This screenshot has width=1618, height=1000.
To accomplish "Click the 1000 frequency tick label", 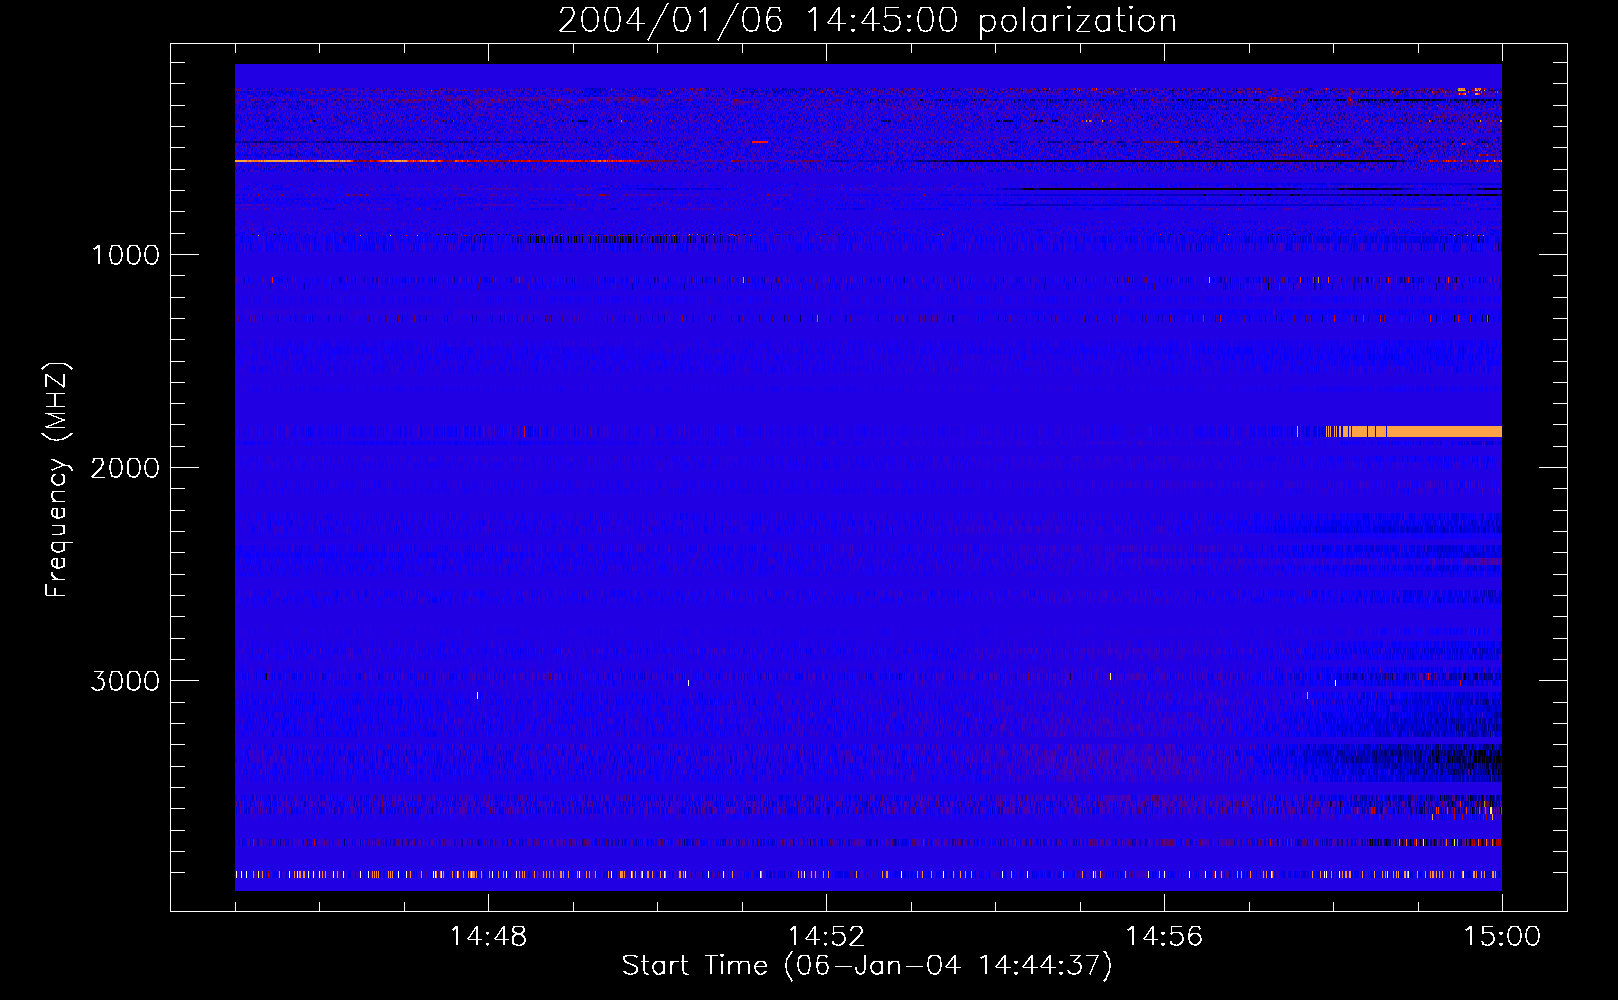I will 125,255.
